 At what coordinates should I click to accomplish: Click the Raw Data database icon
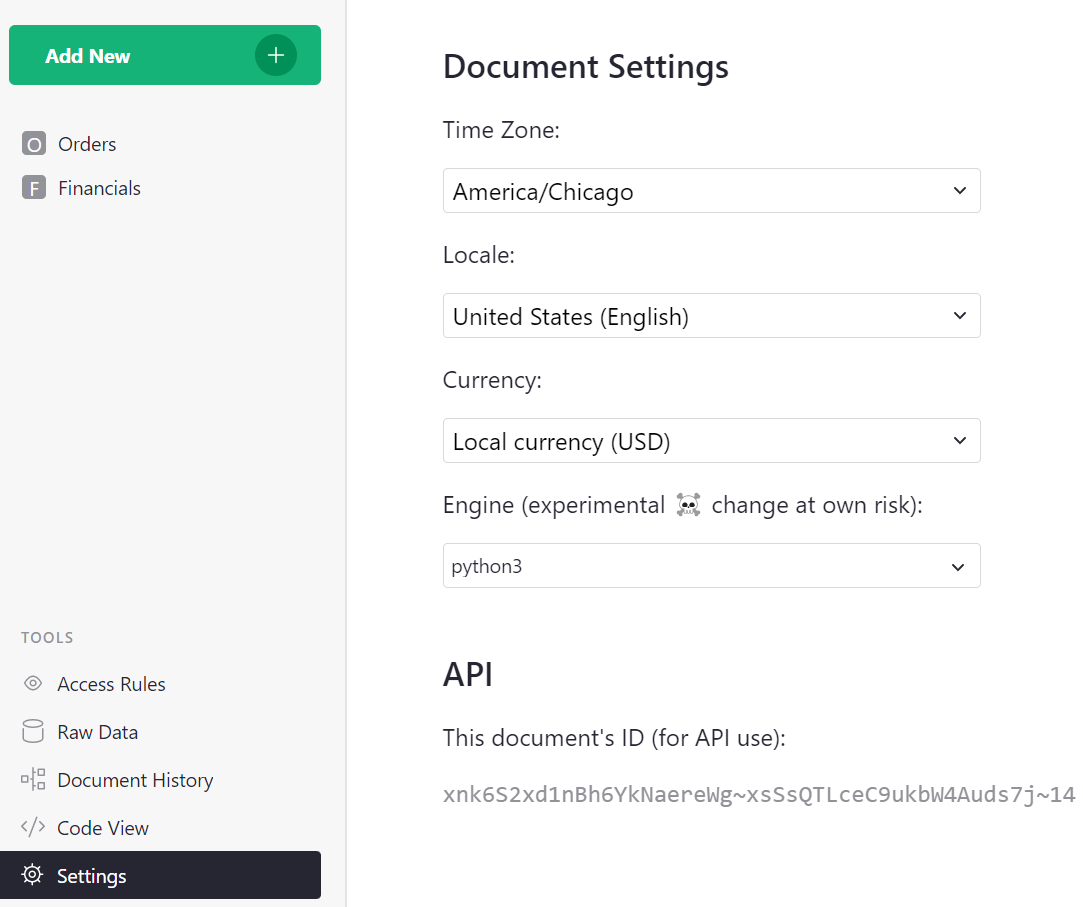[31, 731]
